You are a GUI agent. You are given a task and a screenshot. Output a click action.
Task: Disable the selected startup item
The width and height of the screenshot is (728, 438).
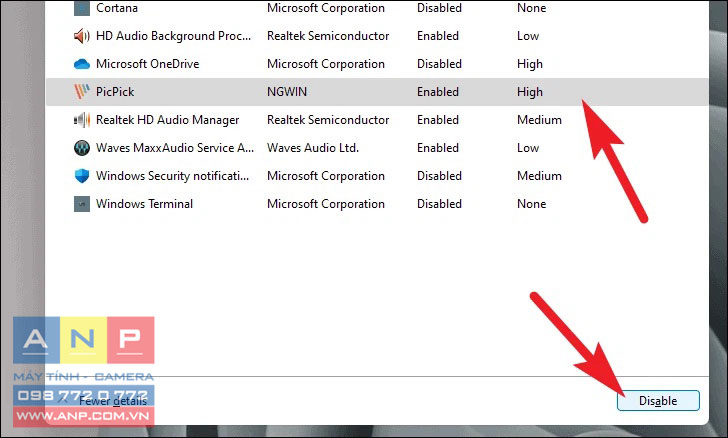click(658, 400)
